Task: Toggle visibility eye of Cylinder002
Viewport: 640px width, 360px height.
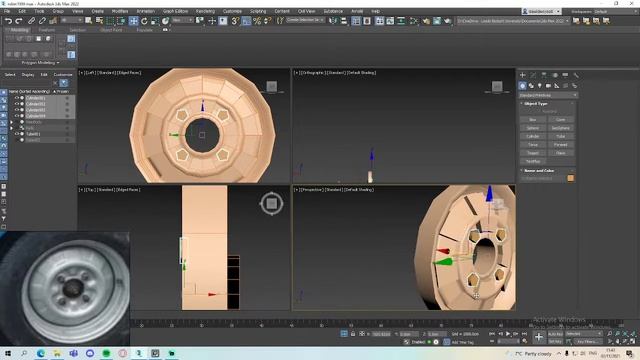Action: [17, 104]
